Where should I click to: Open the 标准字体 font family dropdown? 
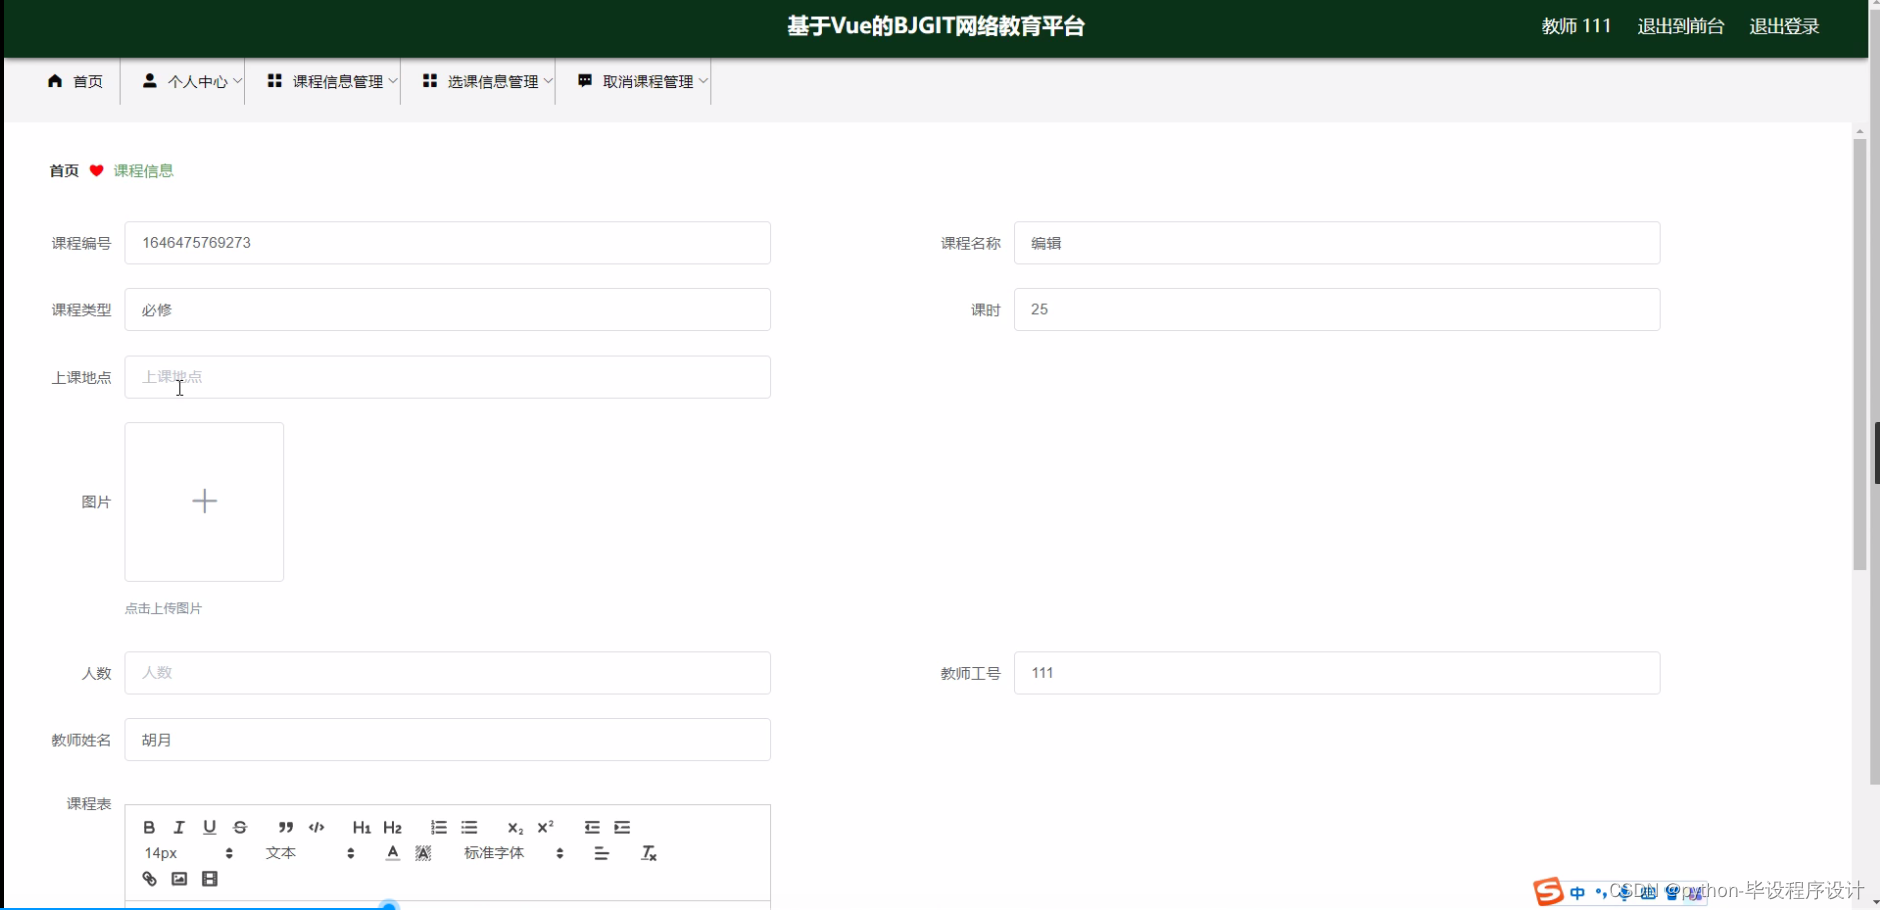pyautogui.click(x=494, y=853)
